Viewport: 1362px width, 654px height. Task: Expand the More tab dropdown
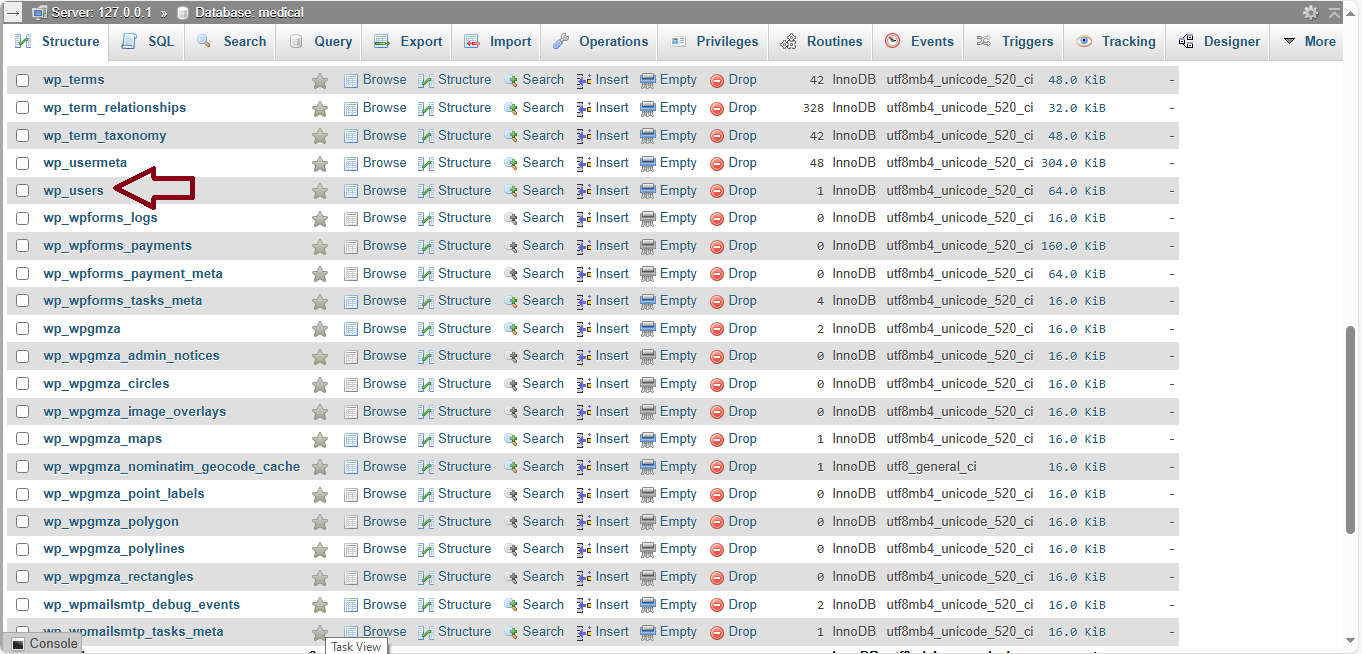[1308, 42]
